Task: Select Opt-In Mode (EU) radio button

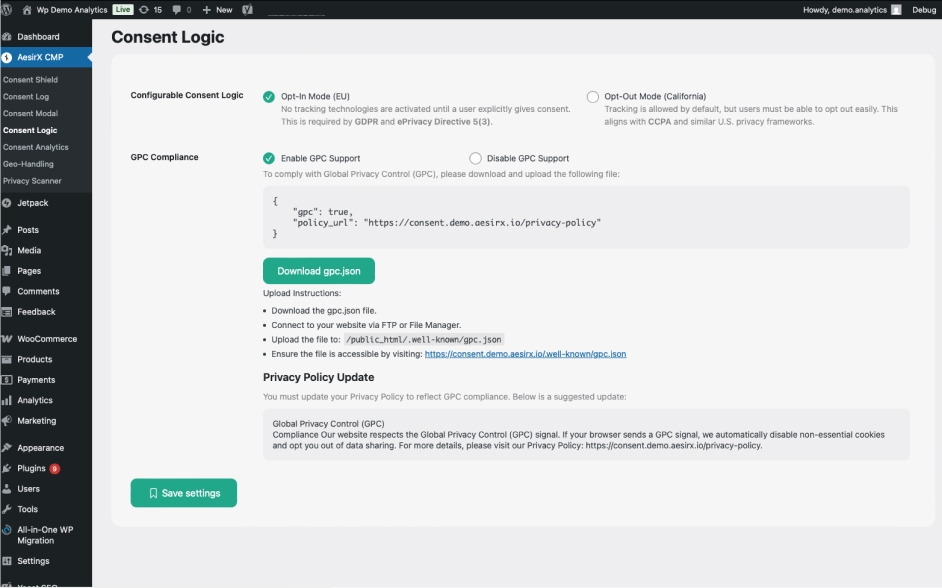Action: coord(269,97)
